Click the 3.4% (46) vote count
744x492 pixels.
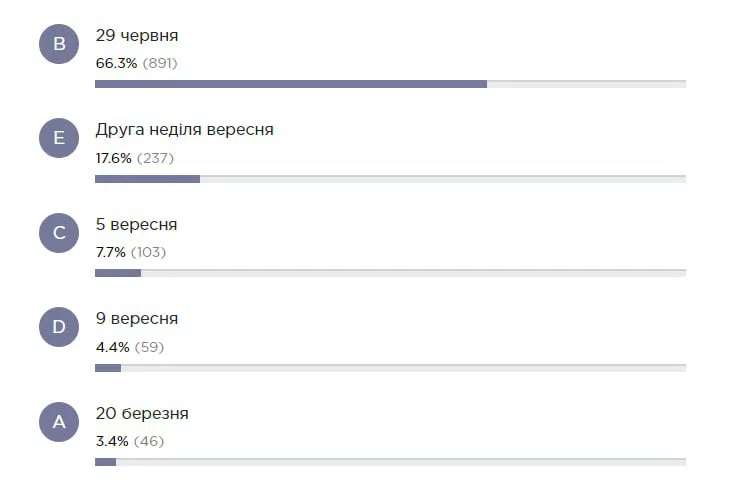[x=130, y=441]
